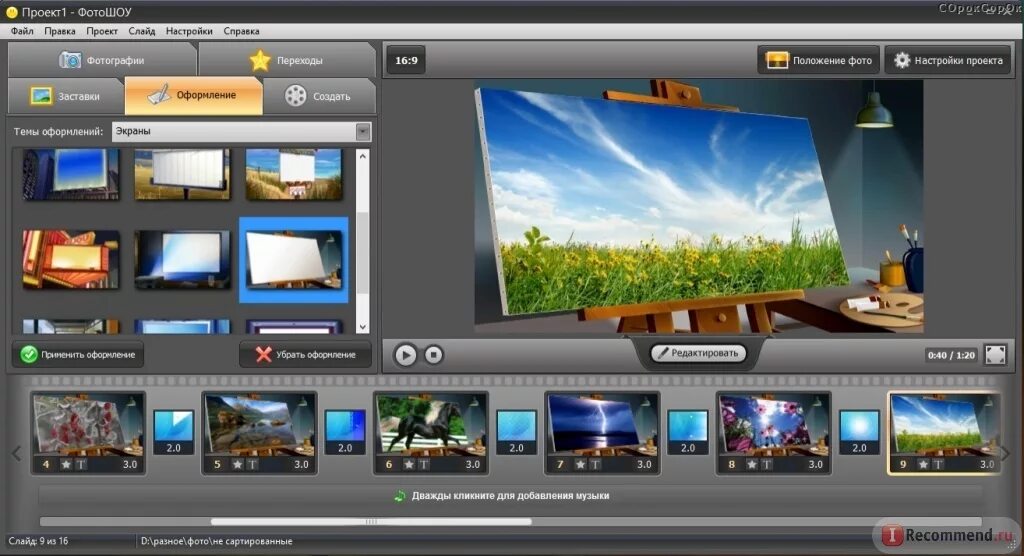Select the blue billboard screen theme thumbnail
The height and width of the screenshot is (556, 1024).
[x=71, y=174]
